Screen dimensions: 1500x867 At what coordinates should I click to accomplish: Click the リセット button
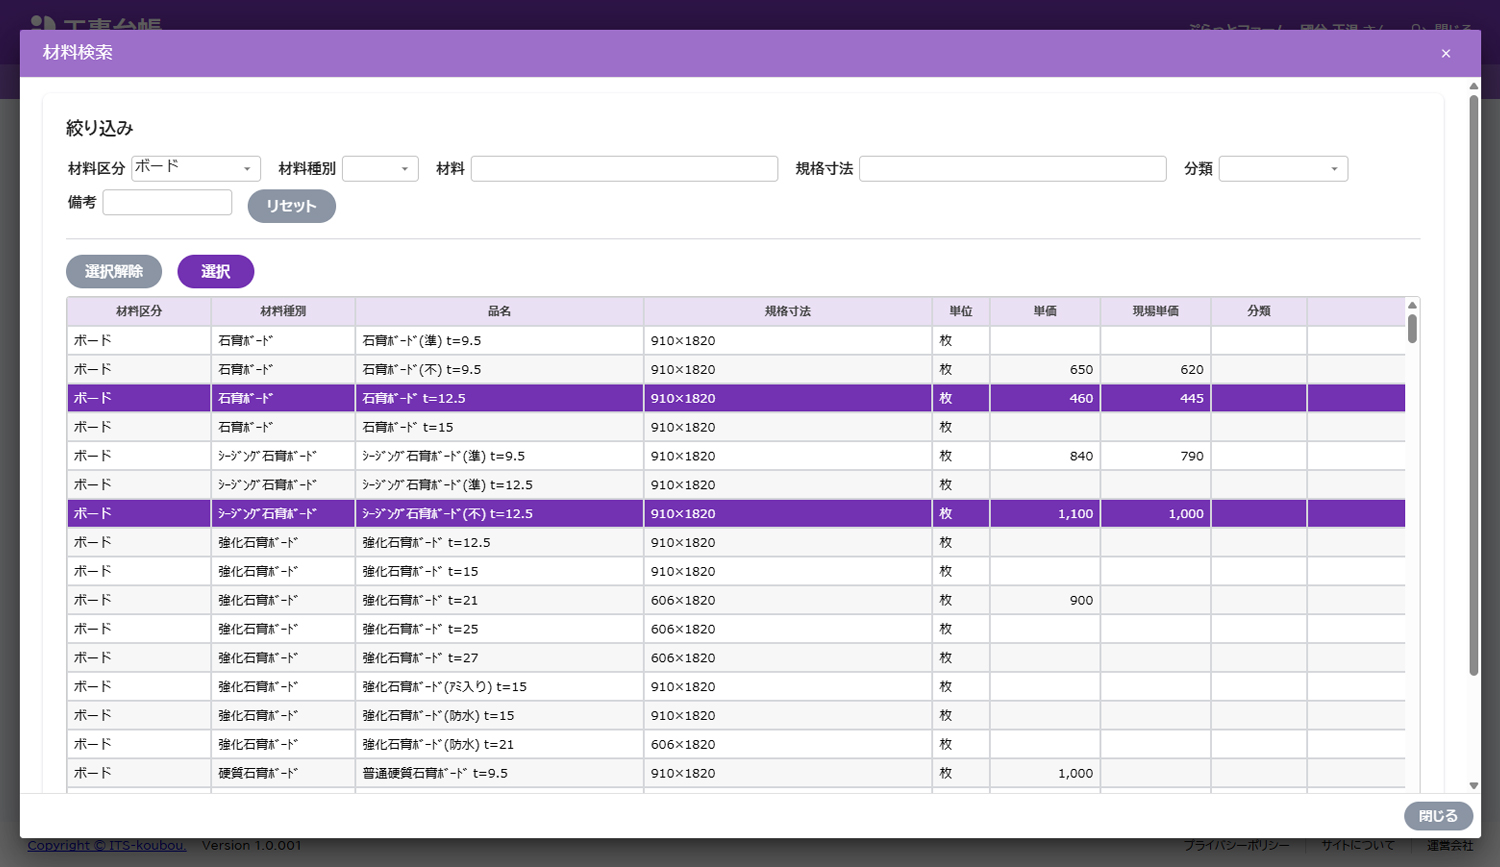click(291, 206)
